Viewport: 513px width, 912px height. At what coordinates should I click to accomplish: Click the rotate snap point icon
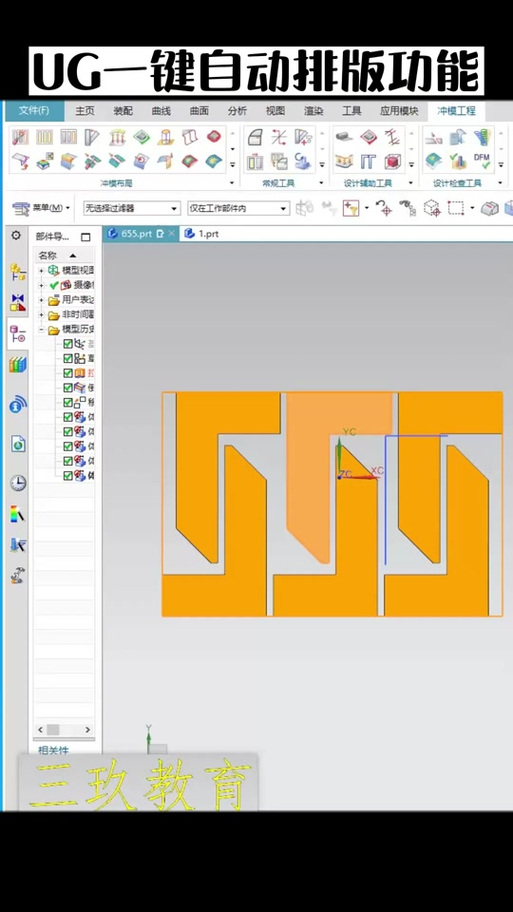tap(383, 208)
